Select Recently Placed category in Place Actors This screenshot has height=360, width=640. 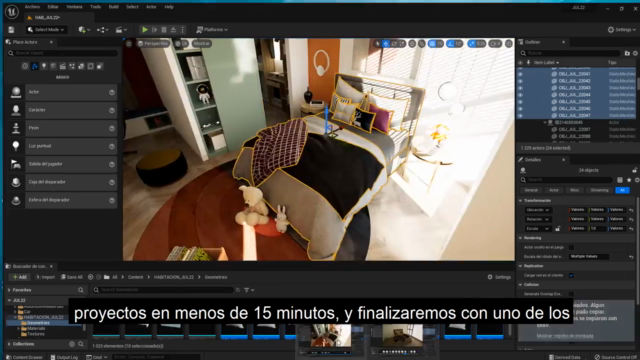(25, 66)
